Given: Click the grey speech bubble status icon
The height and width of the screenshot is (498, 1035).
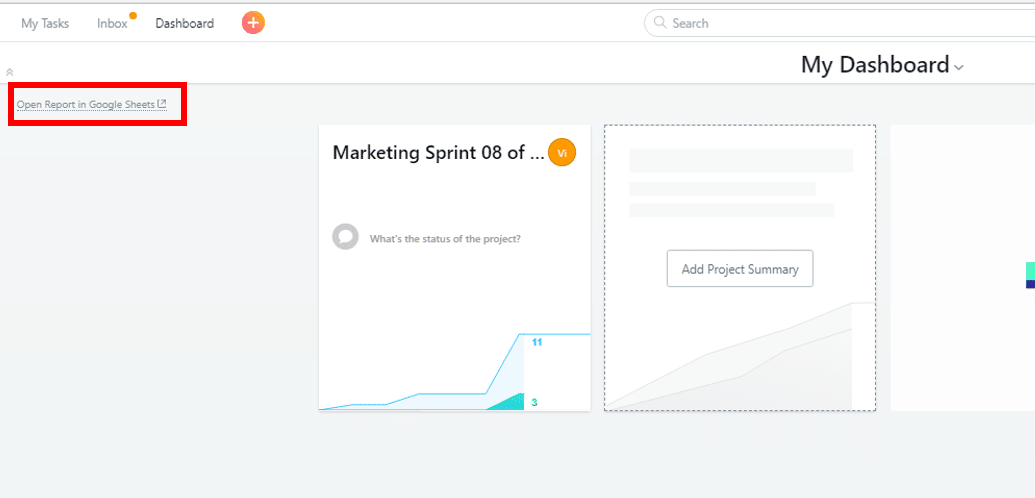Looking at the screenshot, I should 346,236.
